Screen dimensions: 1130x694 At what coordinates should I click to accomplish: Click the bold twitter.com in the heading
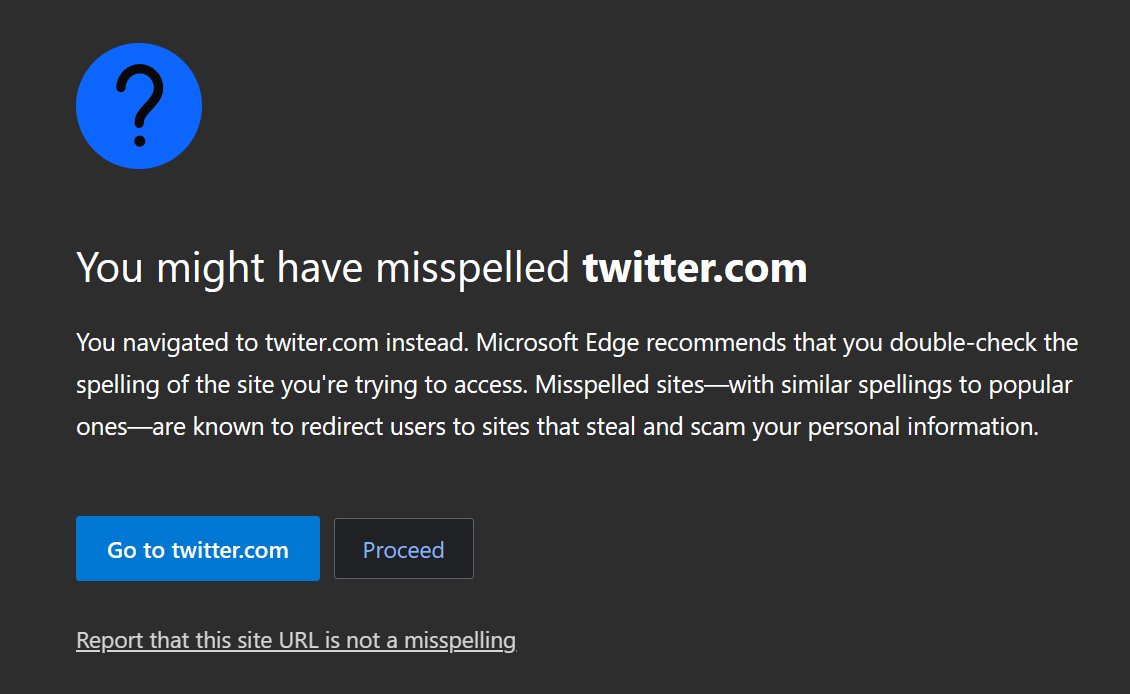(695, 267)
